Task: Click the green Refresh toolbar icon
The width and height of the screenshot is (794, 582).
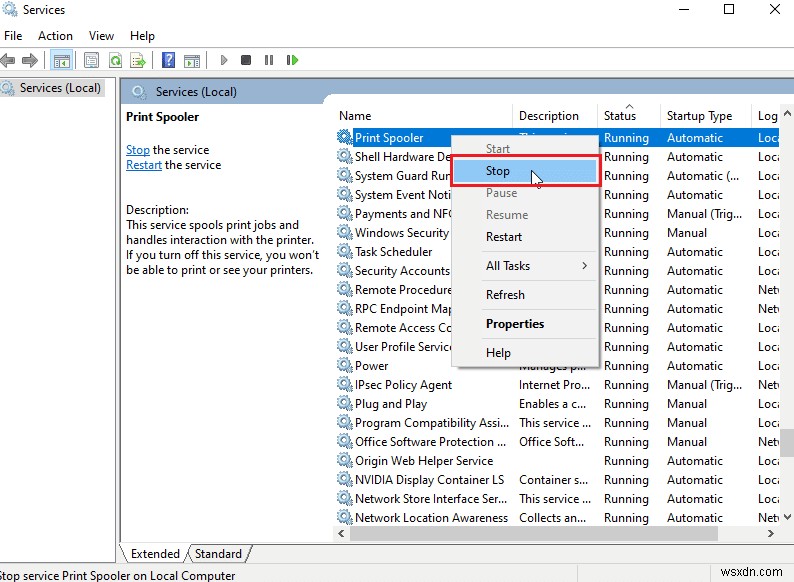Action: point(115,60)
